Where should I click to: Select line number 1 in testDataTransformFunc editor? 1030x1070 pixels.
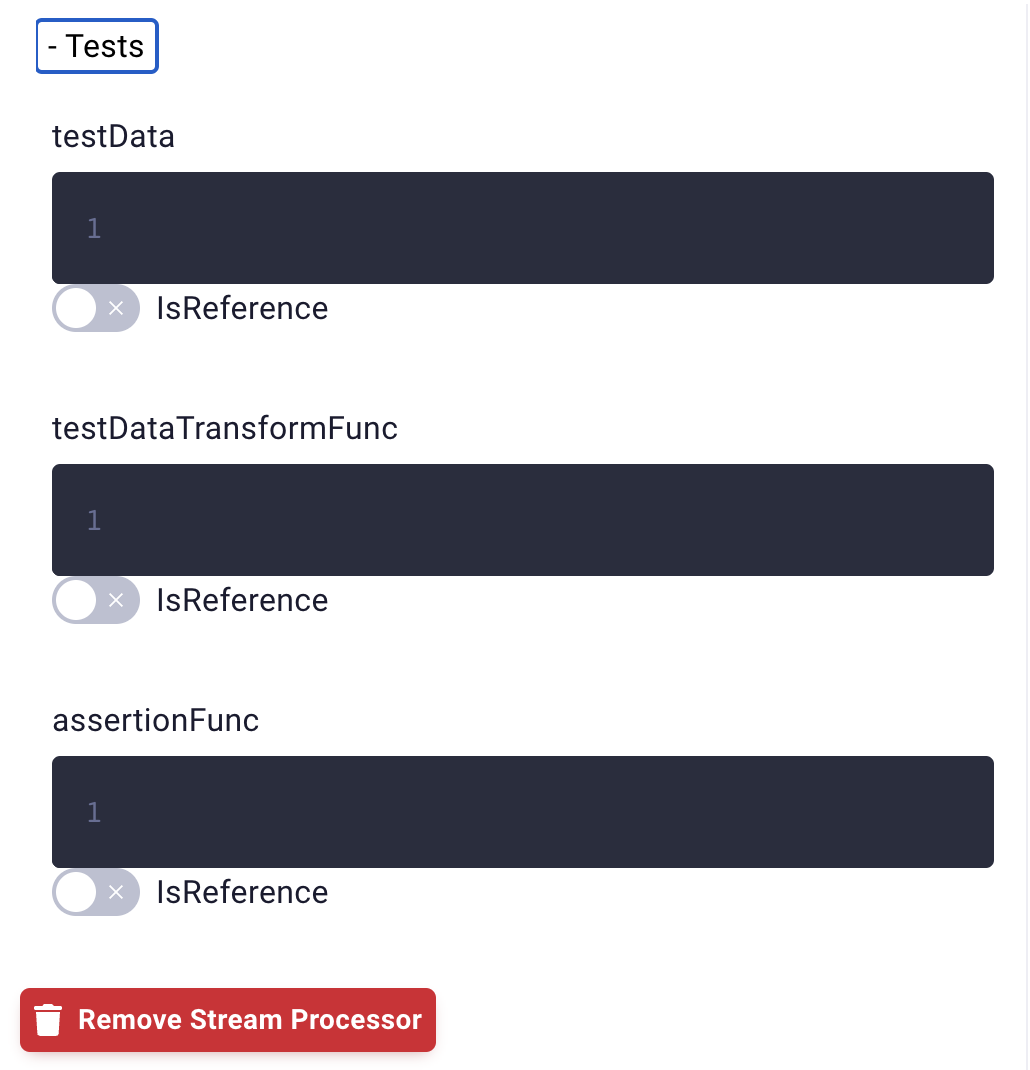click(x=94, y=520)
